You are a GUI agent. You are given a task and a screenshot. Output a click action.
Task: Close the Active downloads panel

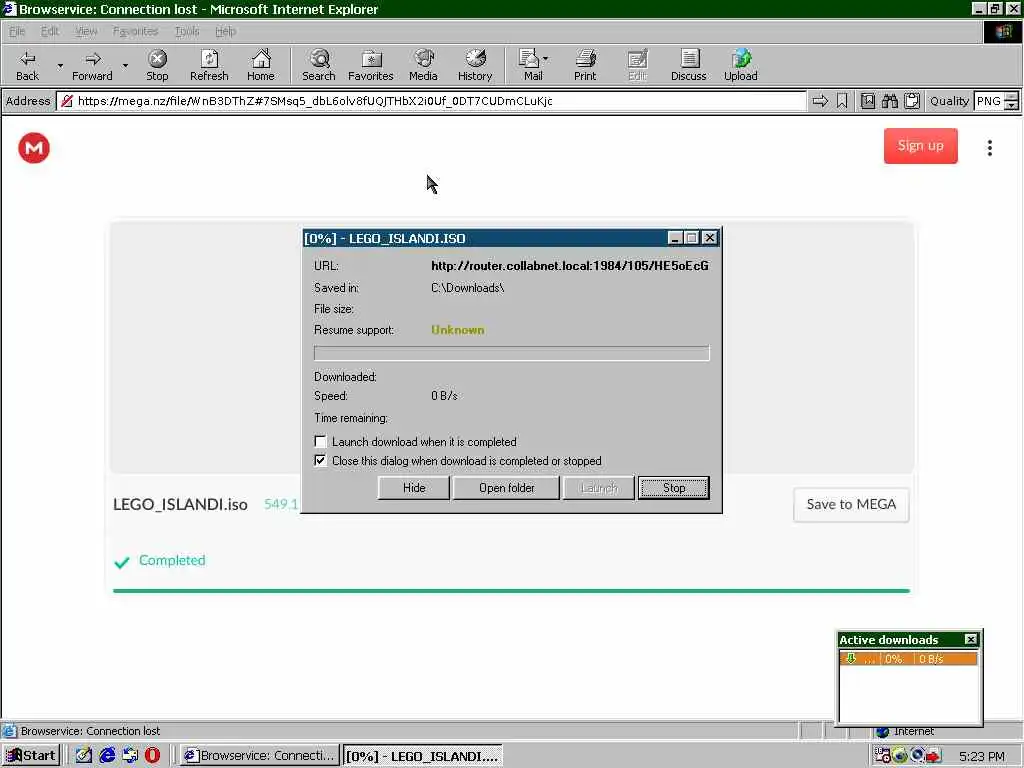971,639
